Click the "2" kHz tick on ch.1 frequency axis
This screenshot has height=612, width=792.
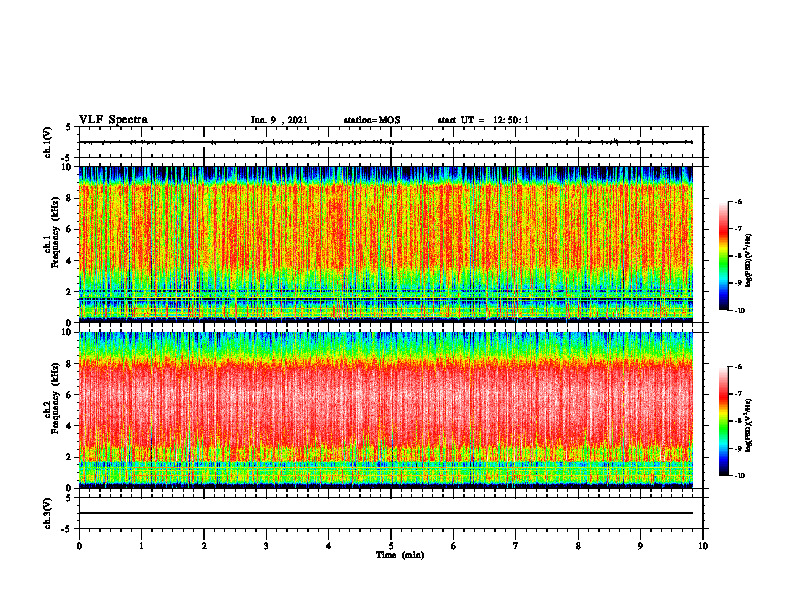(69, 291)
